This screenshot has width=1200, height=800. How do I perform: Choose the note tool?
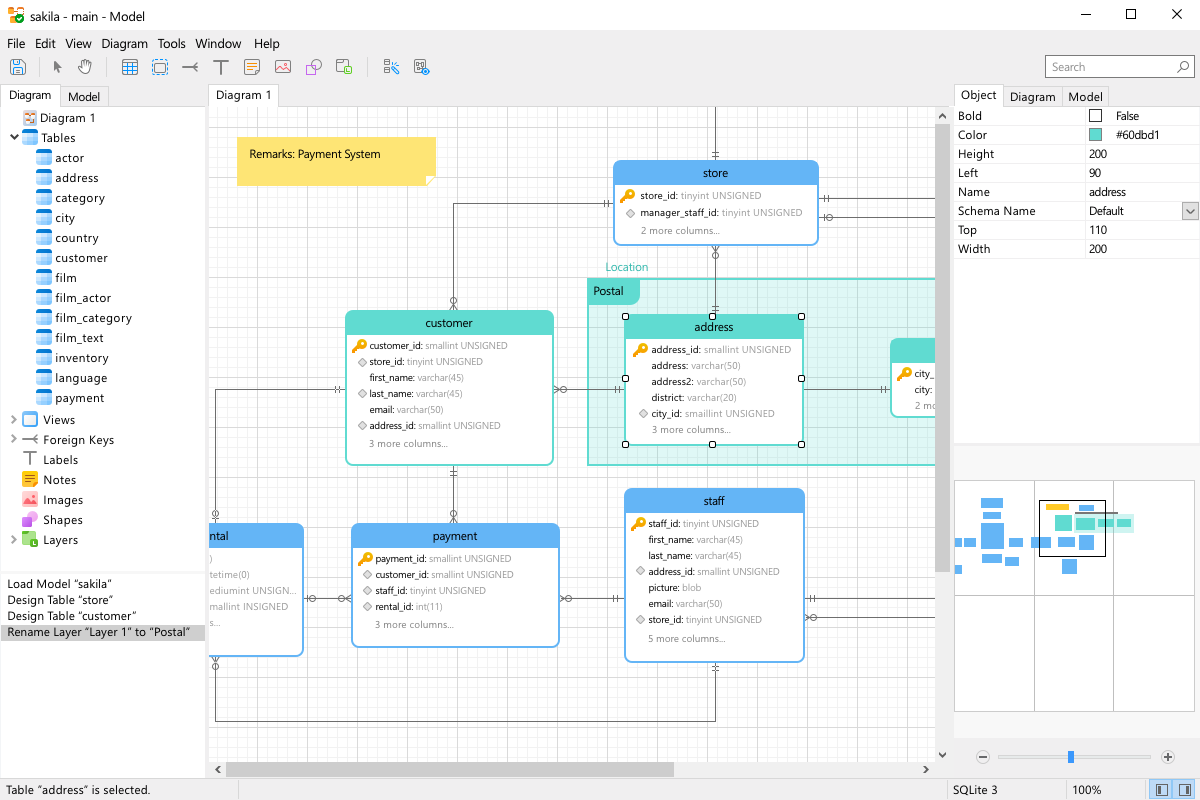tap(252, 67)
